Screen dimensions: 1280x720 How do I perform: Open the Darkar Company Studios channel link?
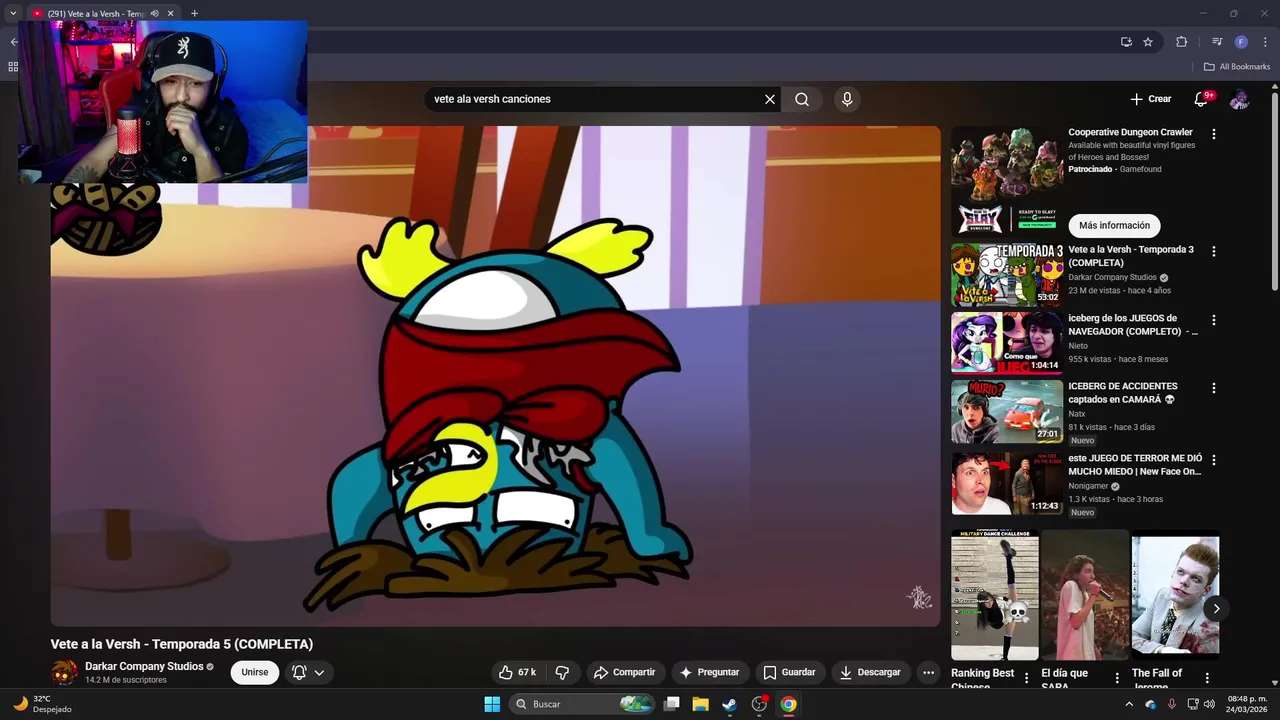(144, 666)
